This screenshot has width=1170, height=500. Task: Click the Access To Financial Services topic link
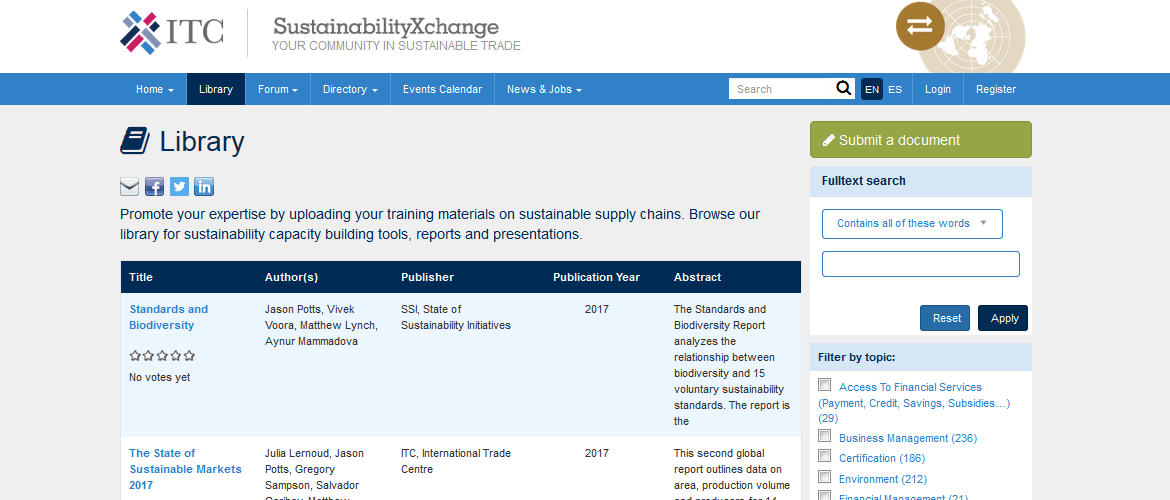[915, 403]
